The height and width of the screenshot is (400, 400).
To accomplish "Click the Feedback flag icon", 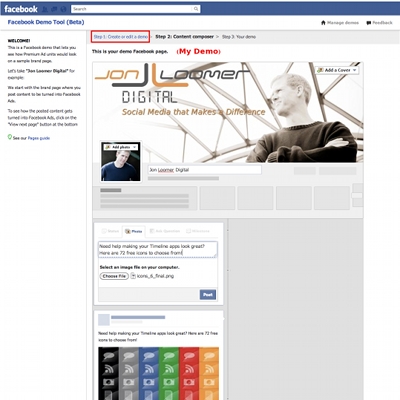I will click(369, 23).
